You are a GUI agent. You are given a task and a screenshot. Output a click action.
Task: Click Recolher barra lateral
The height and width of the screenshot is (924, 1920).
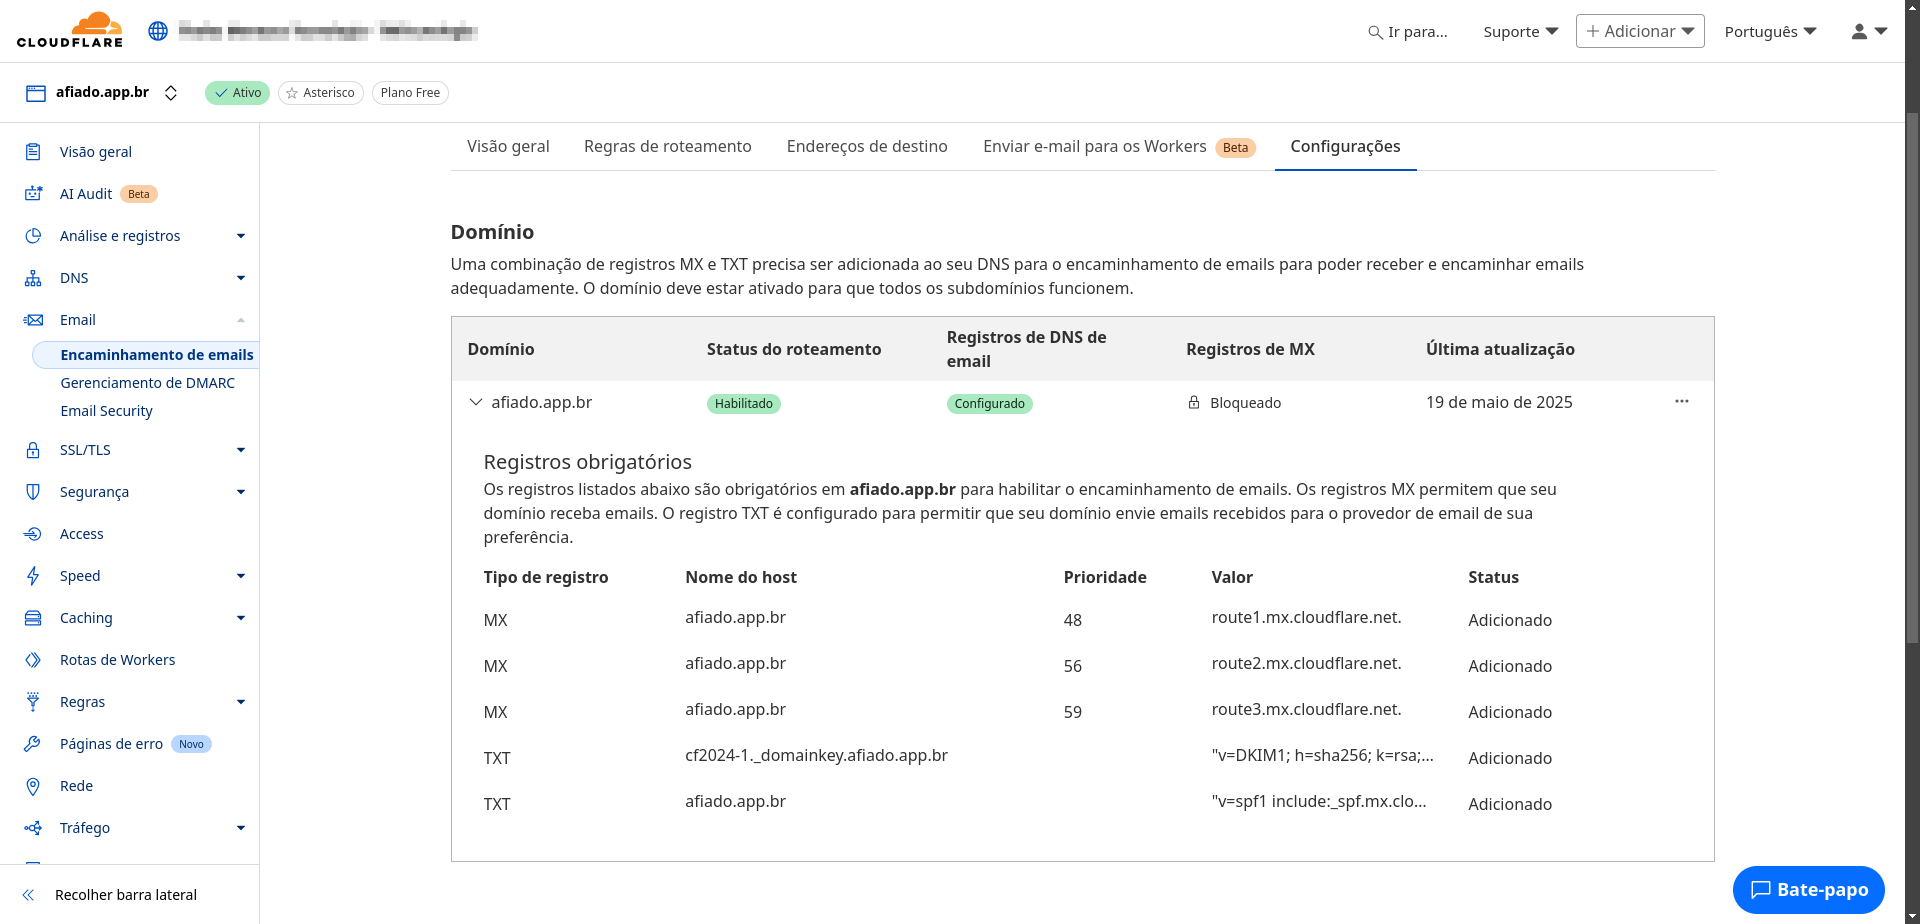click(126, 895)
